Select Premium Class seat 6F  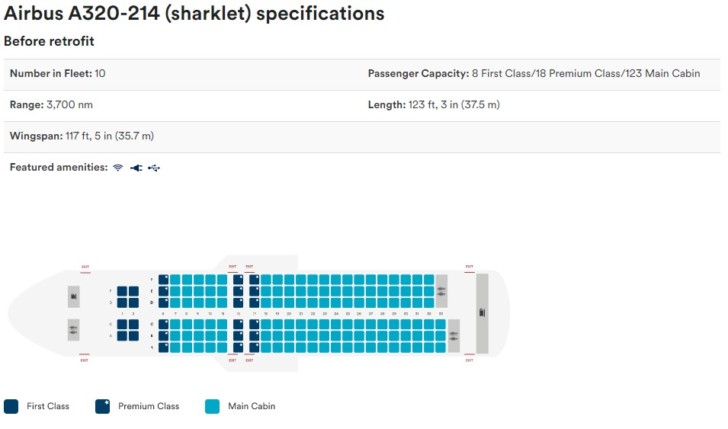(163, 280)
